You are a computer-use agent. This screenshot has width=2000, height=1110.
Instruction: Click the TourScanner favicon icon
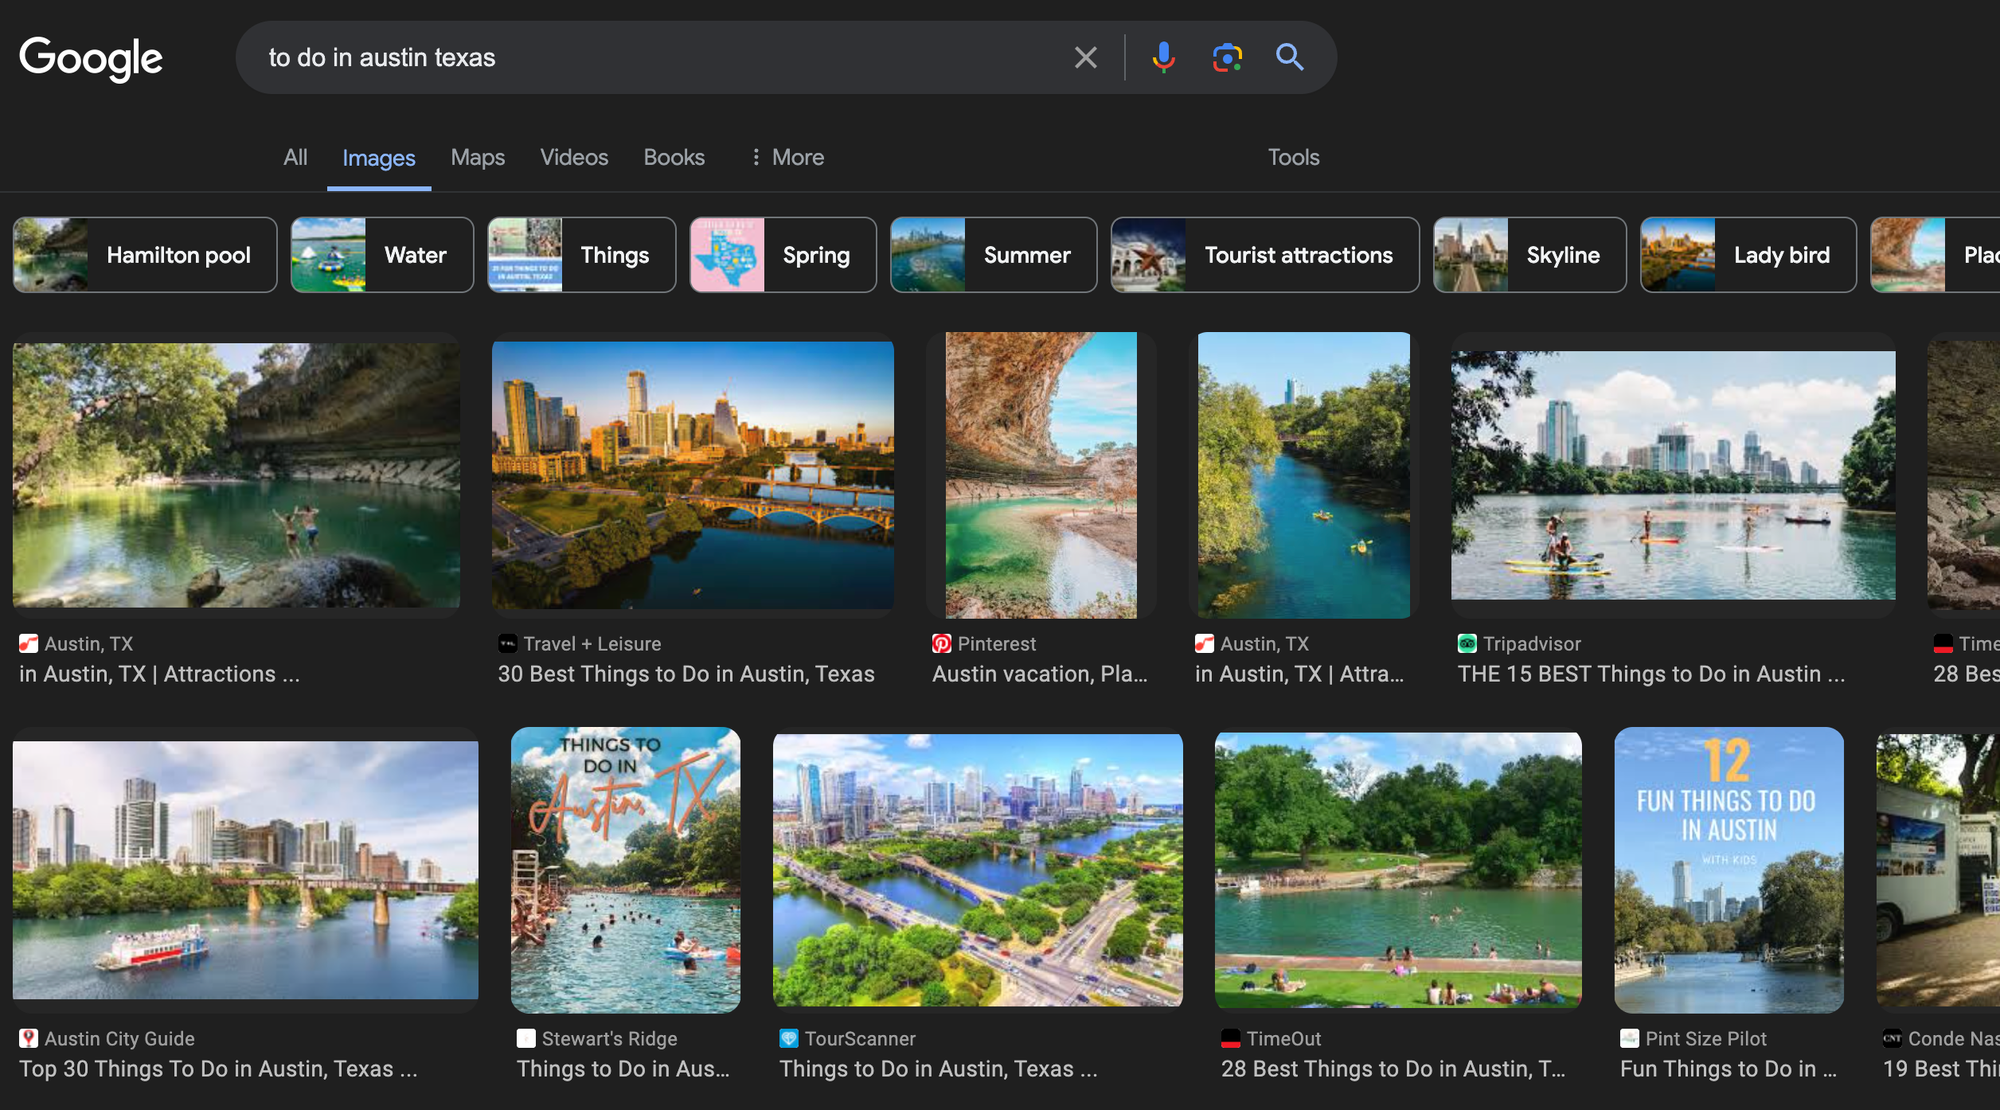(x=789, y=1039)
